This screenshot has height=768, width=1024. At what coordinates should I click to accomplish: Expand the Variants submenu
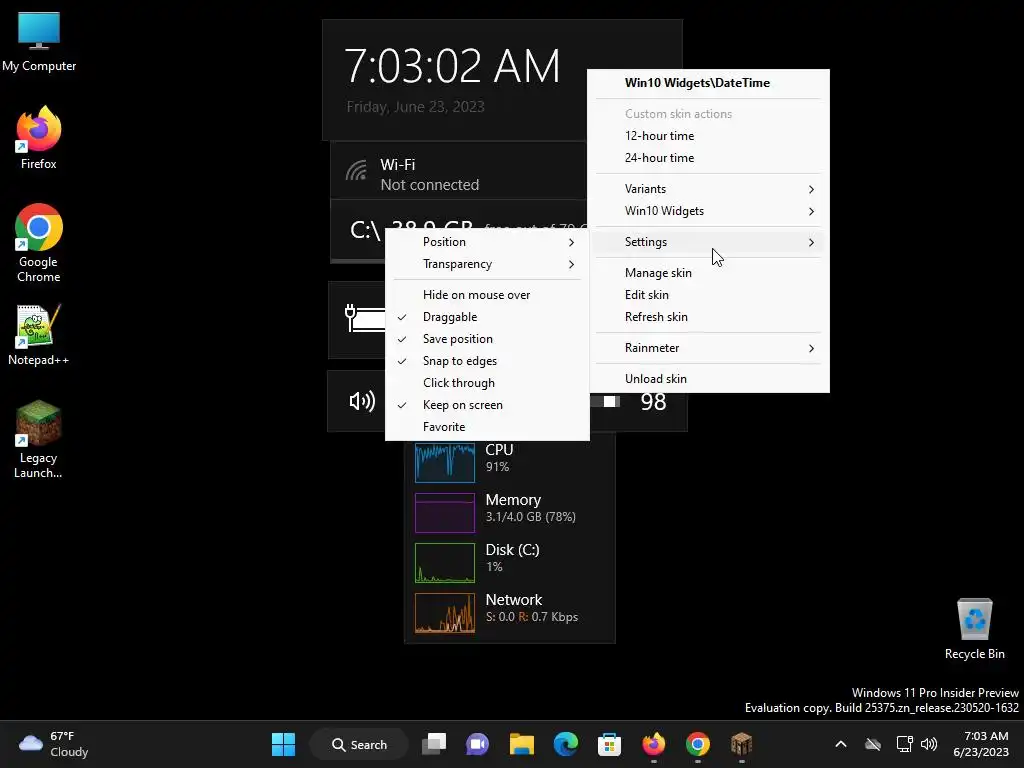pyautogui.click(x=709, y=189)
